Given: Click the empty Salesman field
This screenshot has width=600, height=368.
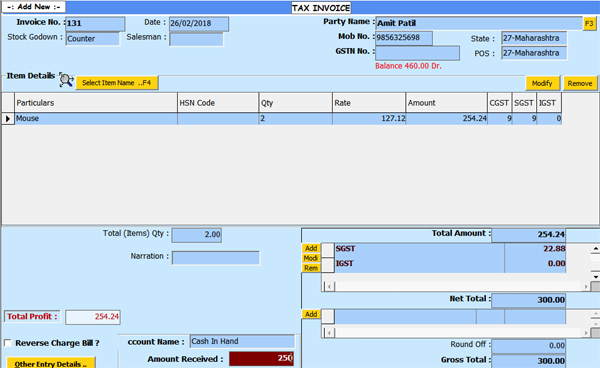Looking at the screenshot, I should pos(196,39).
